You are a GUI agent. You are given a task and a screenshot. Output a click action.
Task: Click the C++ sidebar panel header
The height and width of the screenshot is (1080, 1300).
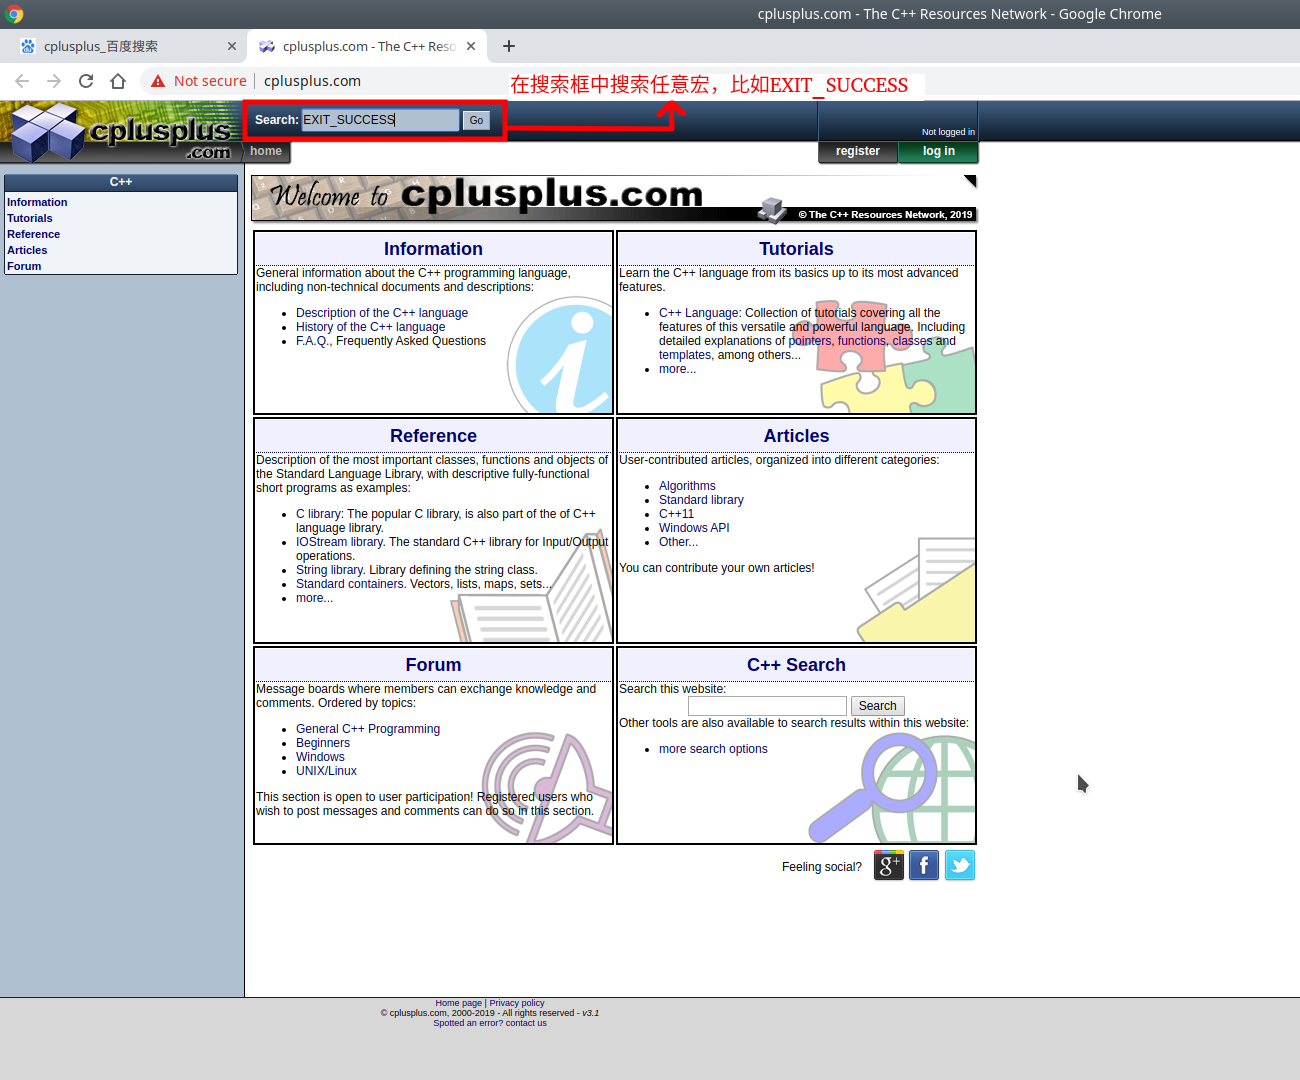point(121,182)
